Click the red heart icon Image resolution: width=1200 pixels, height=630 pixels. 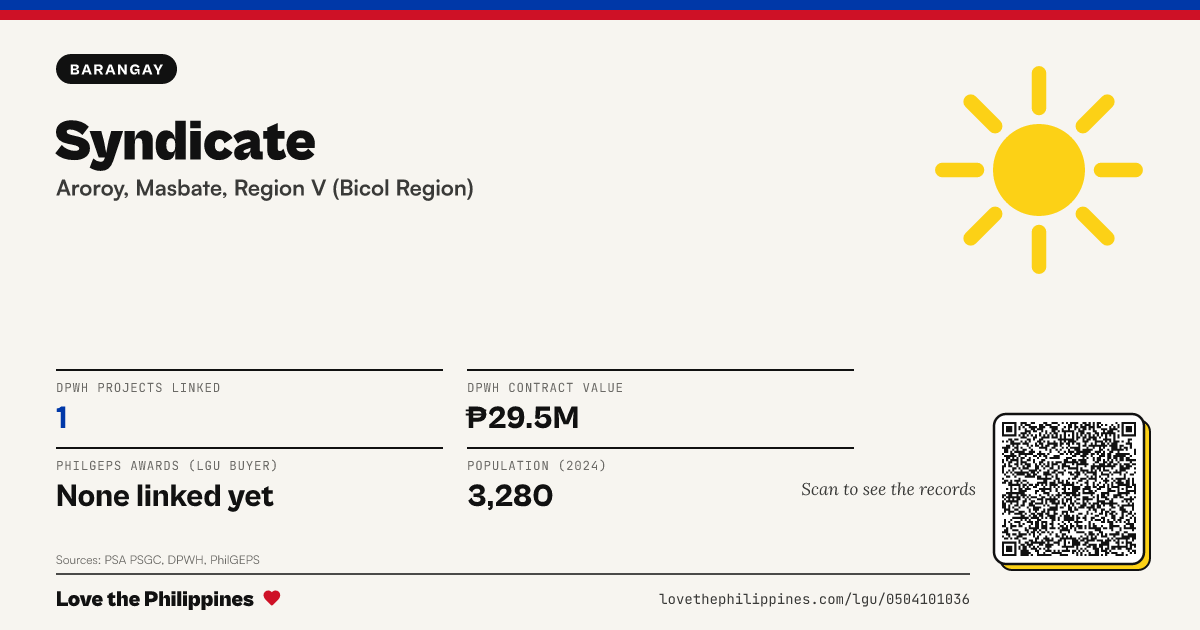click(x=272, y=598)
